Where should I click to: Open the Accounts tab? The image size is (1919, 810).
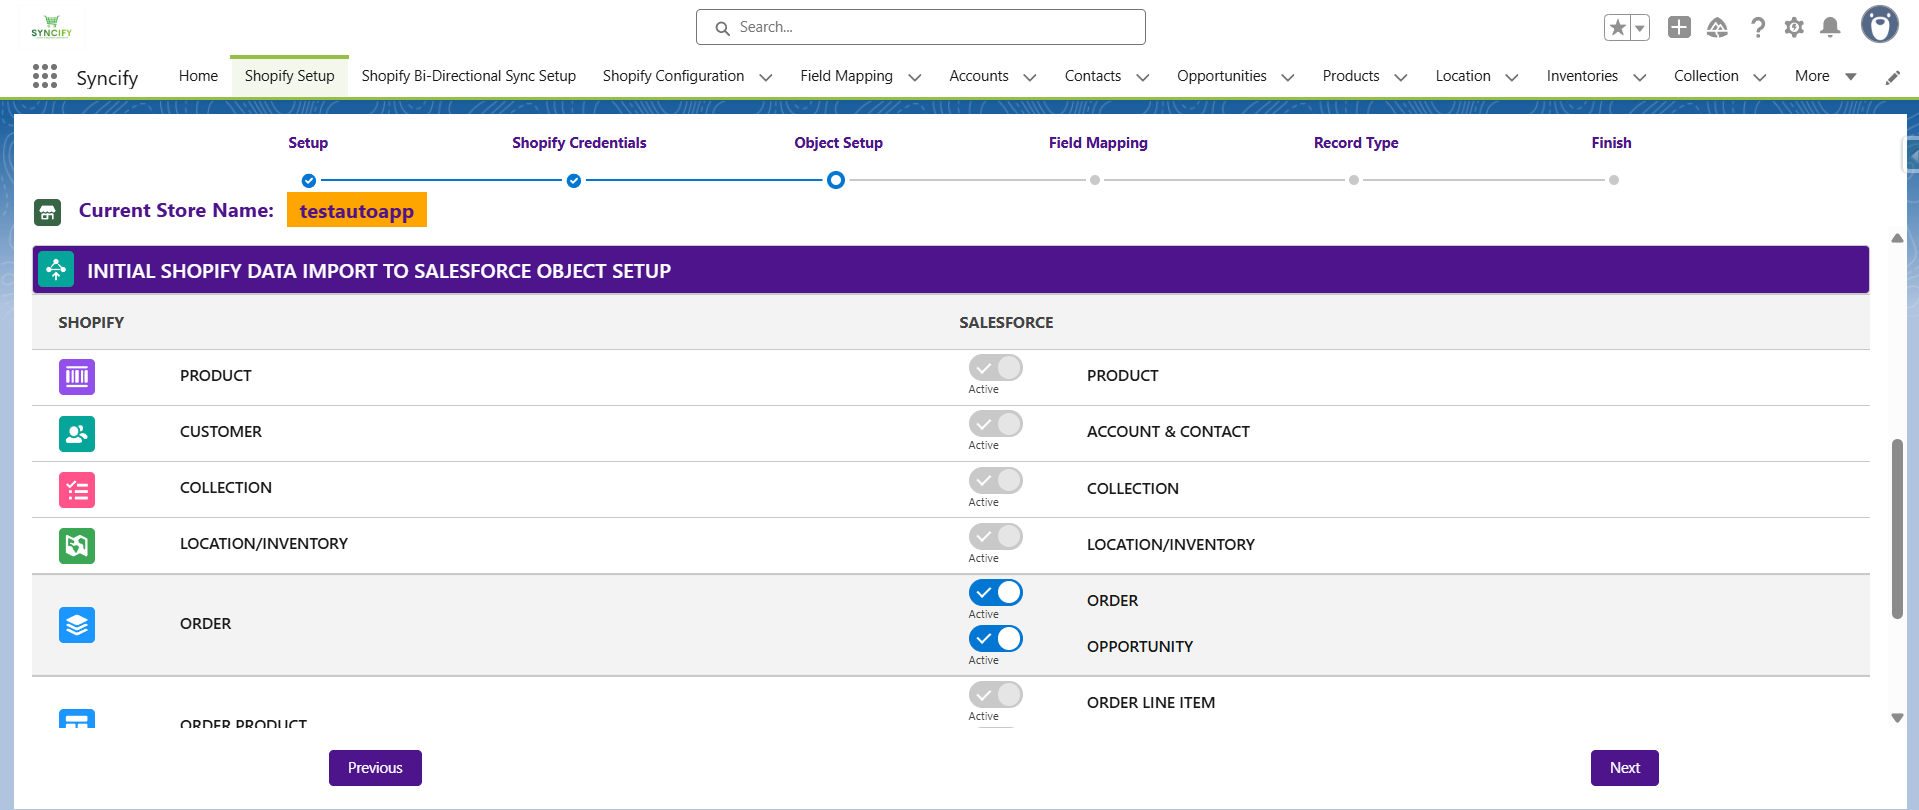(x=979, y=76)
